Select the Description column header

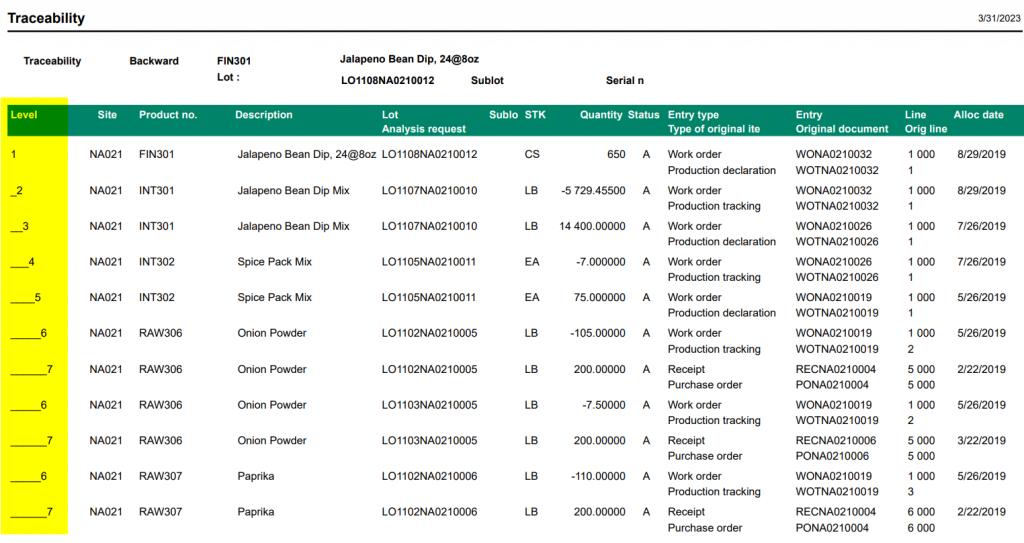point(264,115)
